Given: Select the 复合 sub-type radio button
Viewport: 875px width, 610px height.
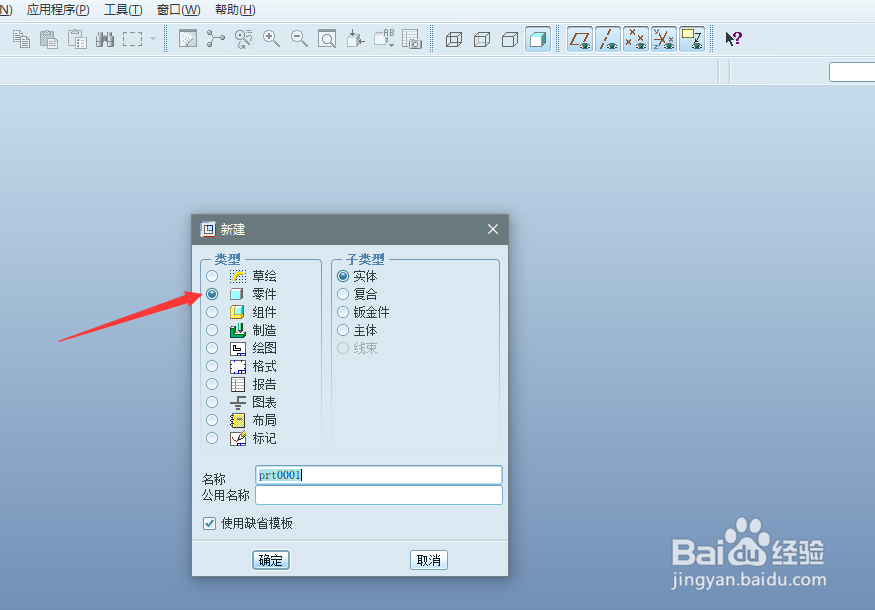Looking at the screenshot, I should coord(343,294).
